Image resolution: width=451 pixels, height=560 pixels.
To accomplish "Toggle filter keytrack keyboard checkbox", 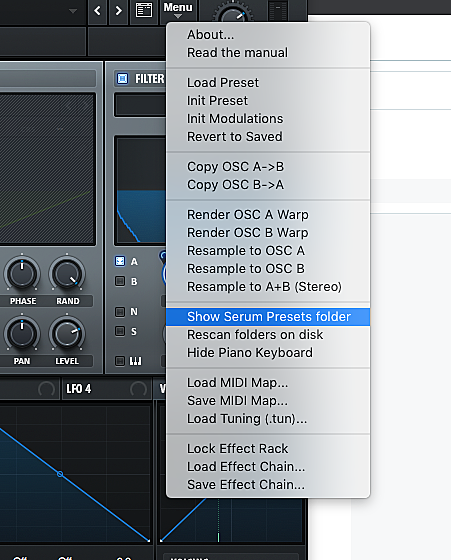I will click(120, 361).
